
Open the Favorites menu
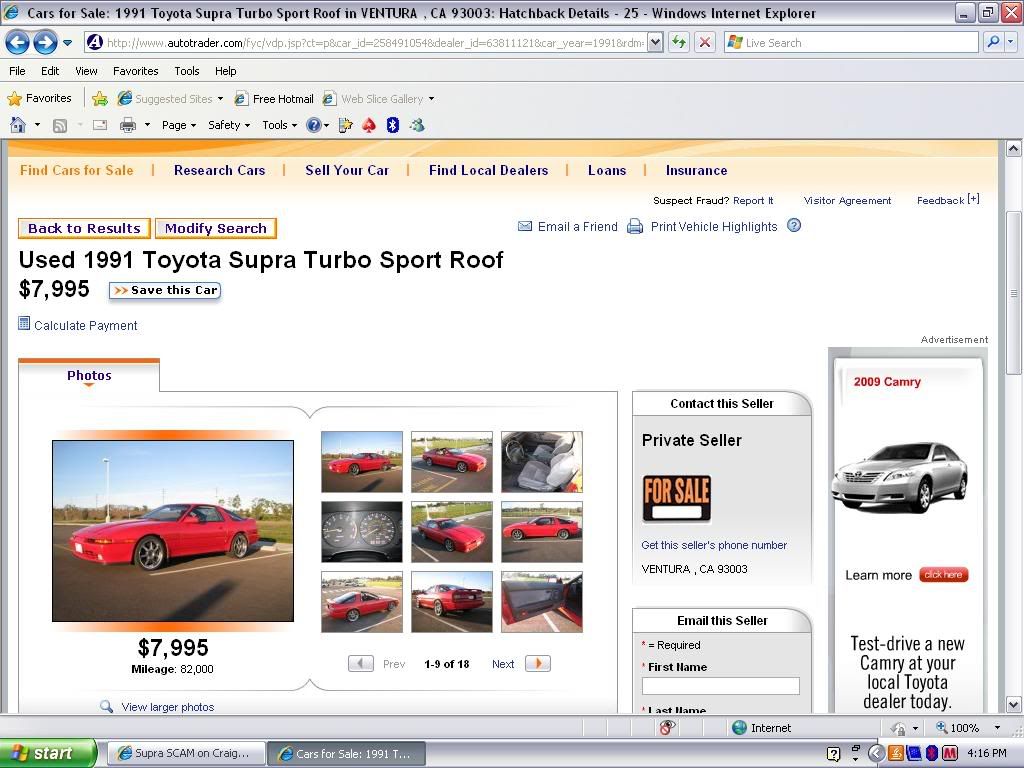pos(136,71)
